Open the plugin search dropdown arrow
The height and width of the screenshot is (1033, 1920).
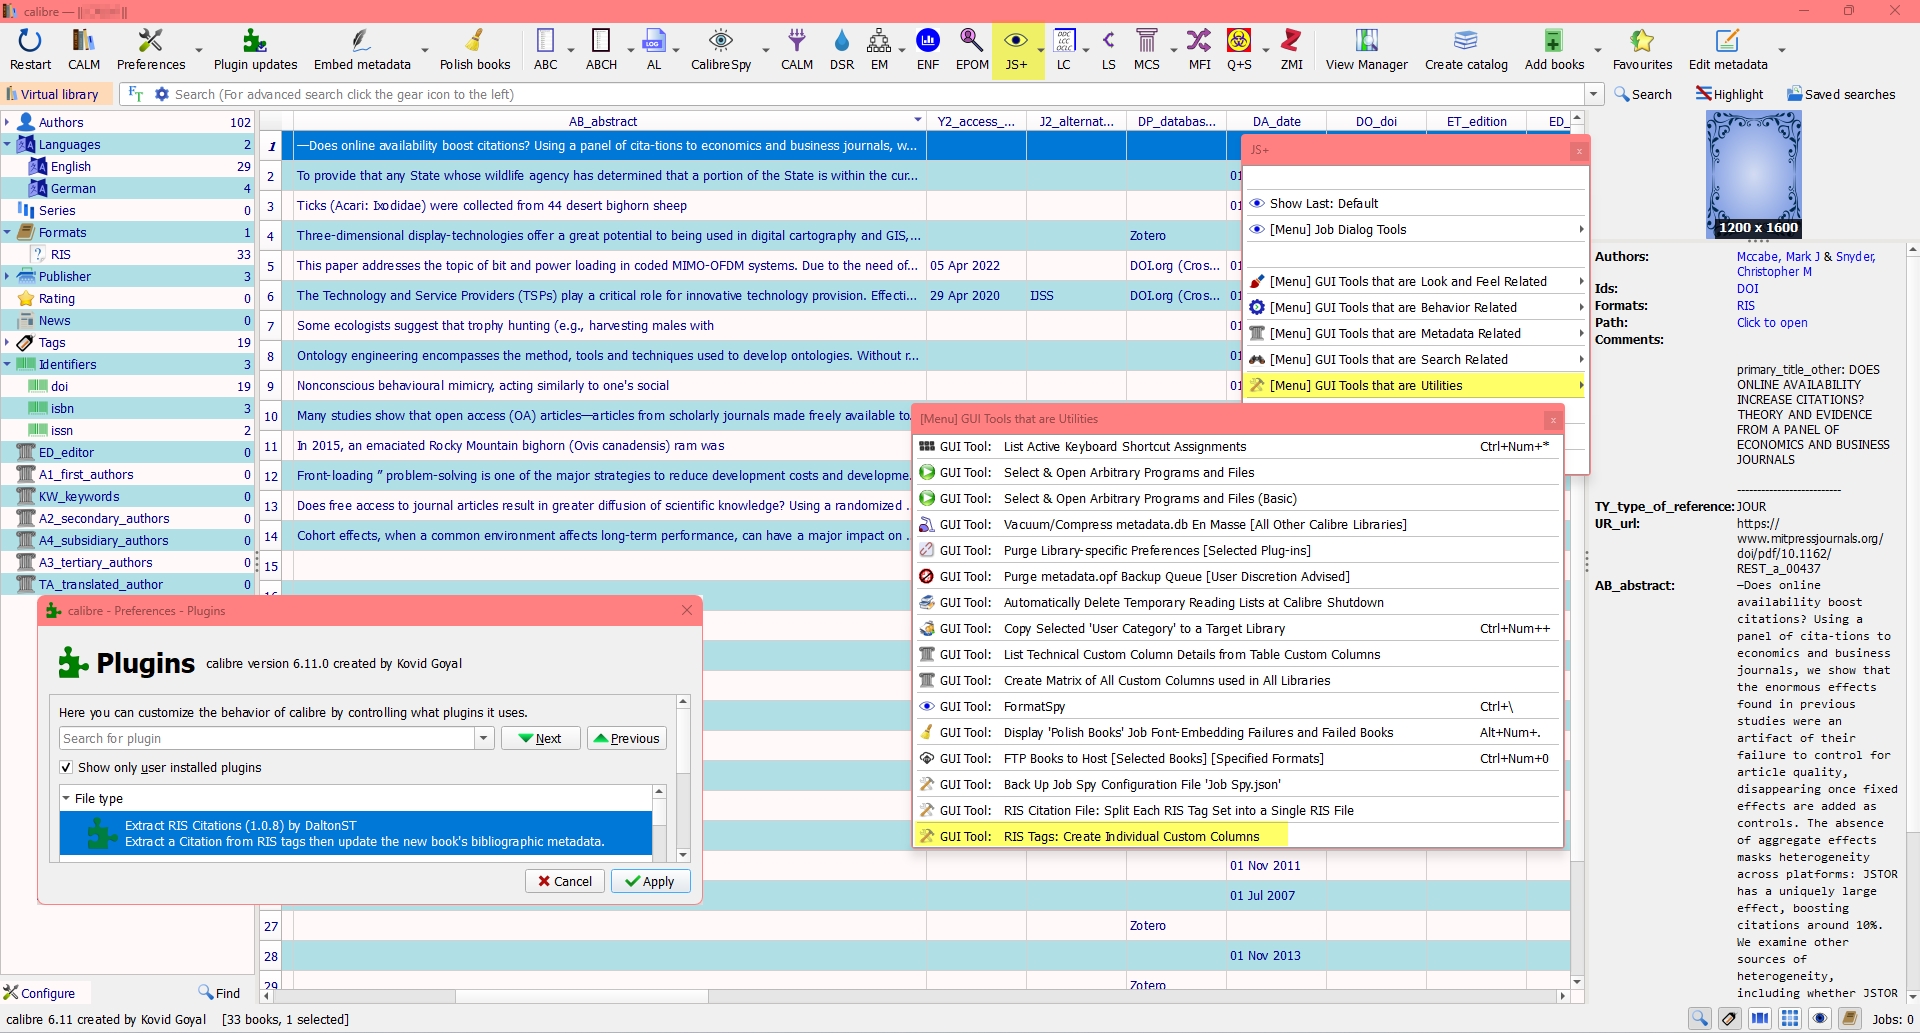tap(484, 738)
